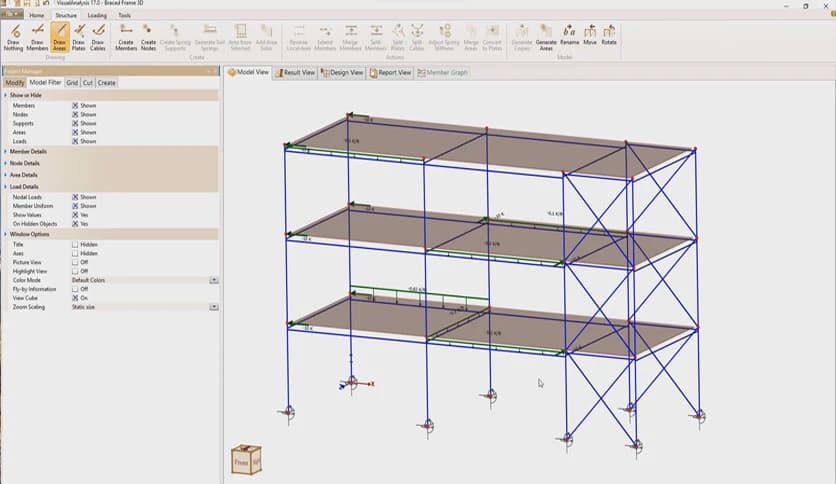Select the Draw Members tool
Viewport: 836px width, 484px height.
[37, 37]
